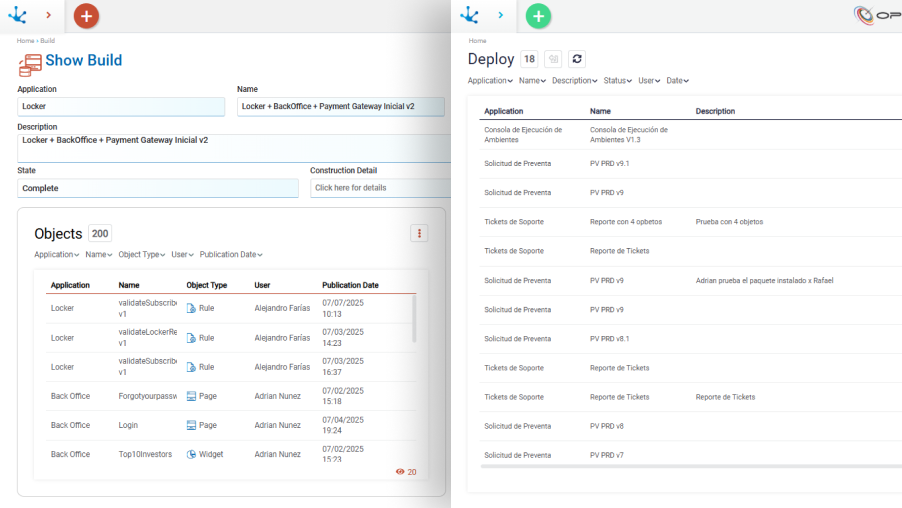Image resolution: width=902 pixels, height=508 pixels.
Task: Select the Top10Investors row
Action: (231, 454)
